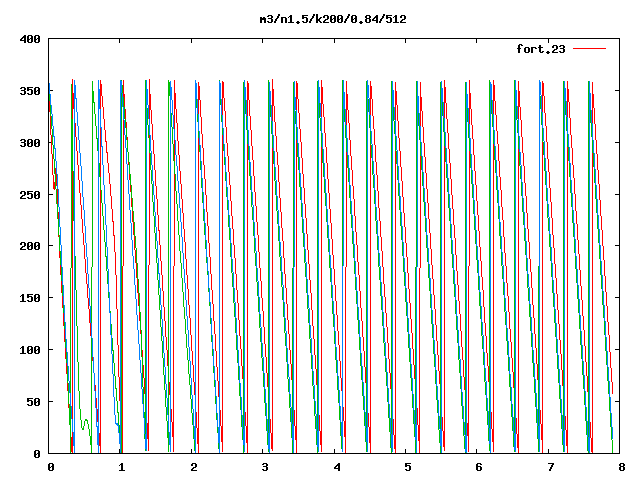Viewport: 640px width, 480px height.
Task: Click x-axis label 1
Action: pos(122,467)
